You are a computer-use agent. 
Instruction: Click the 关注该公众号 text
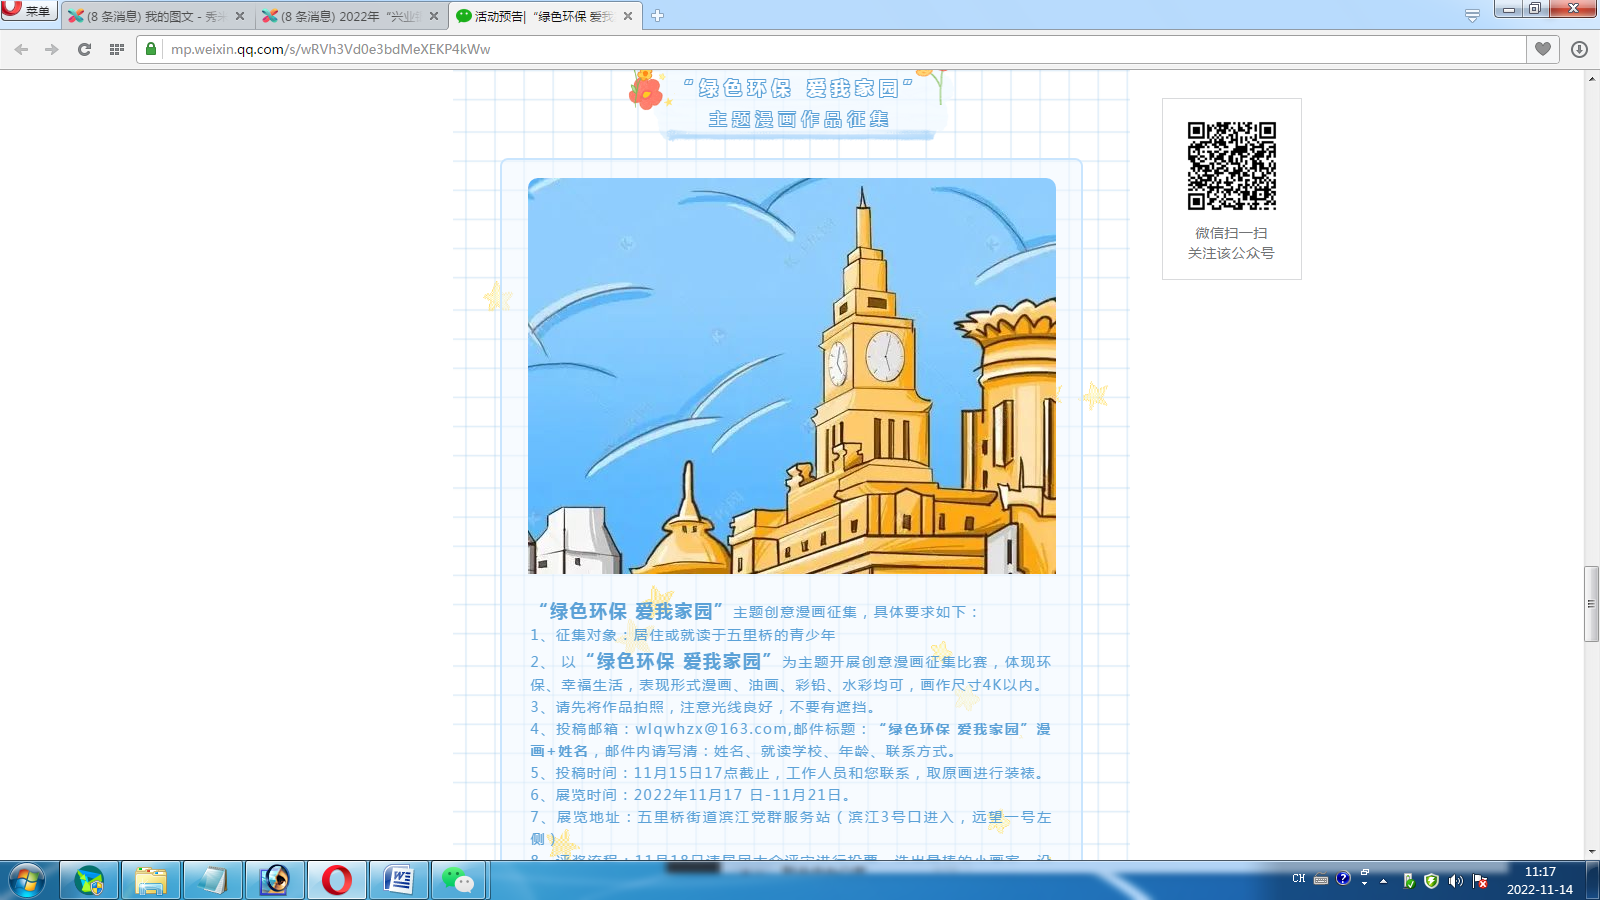pos(1231,253)
